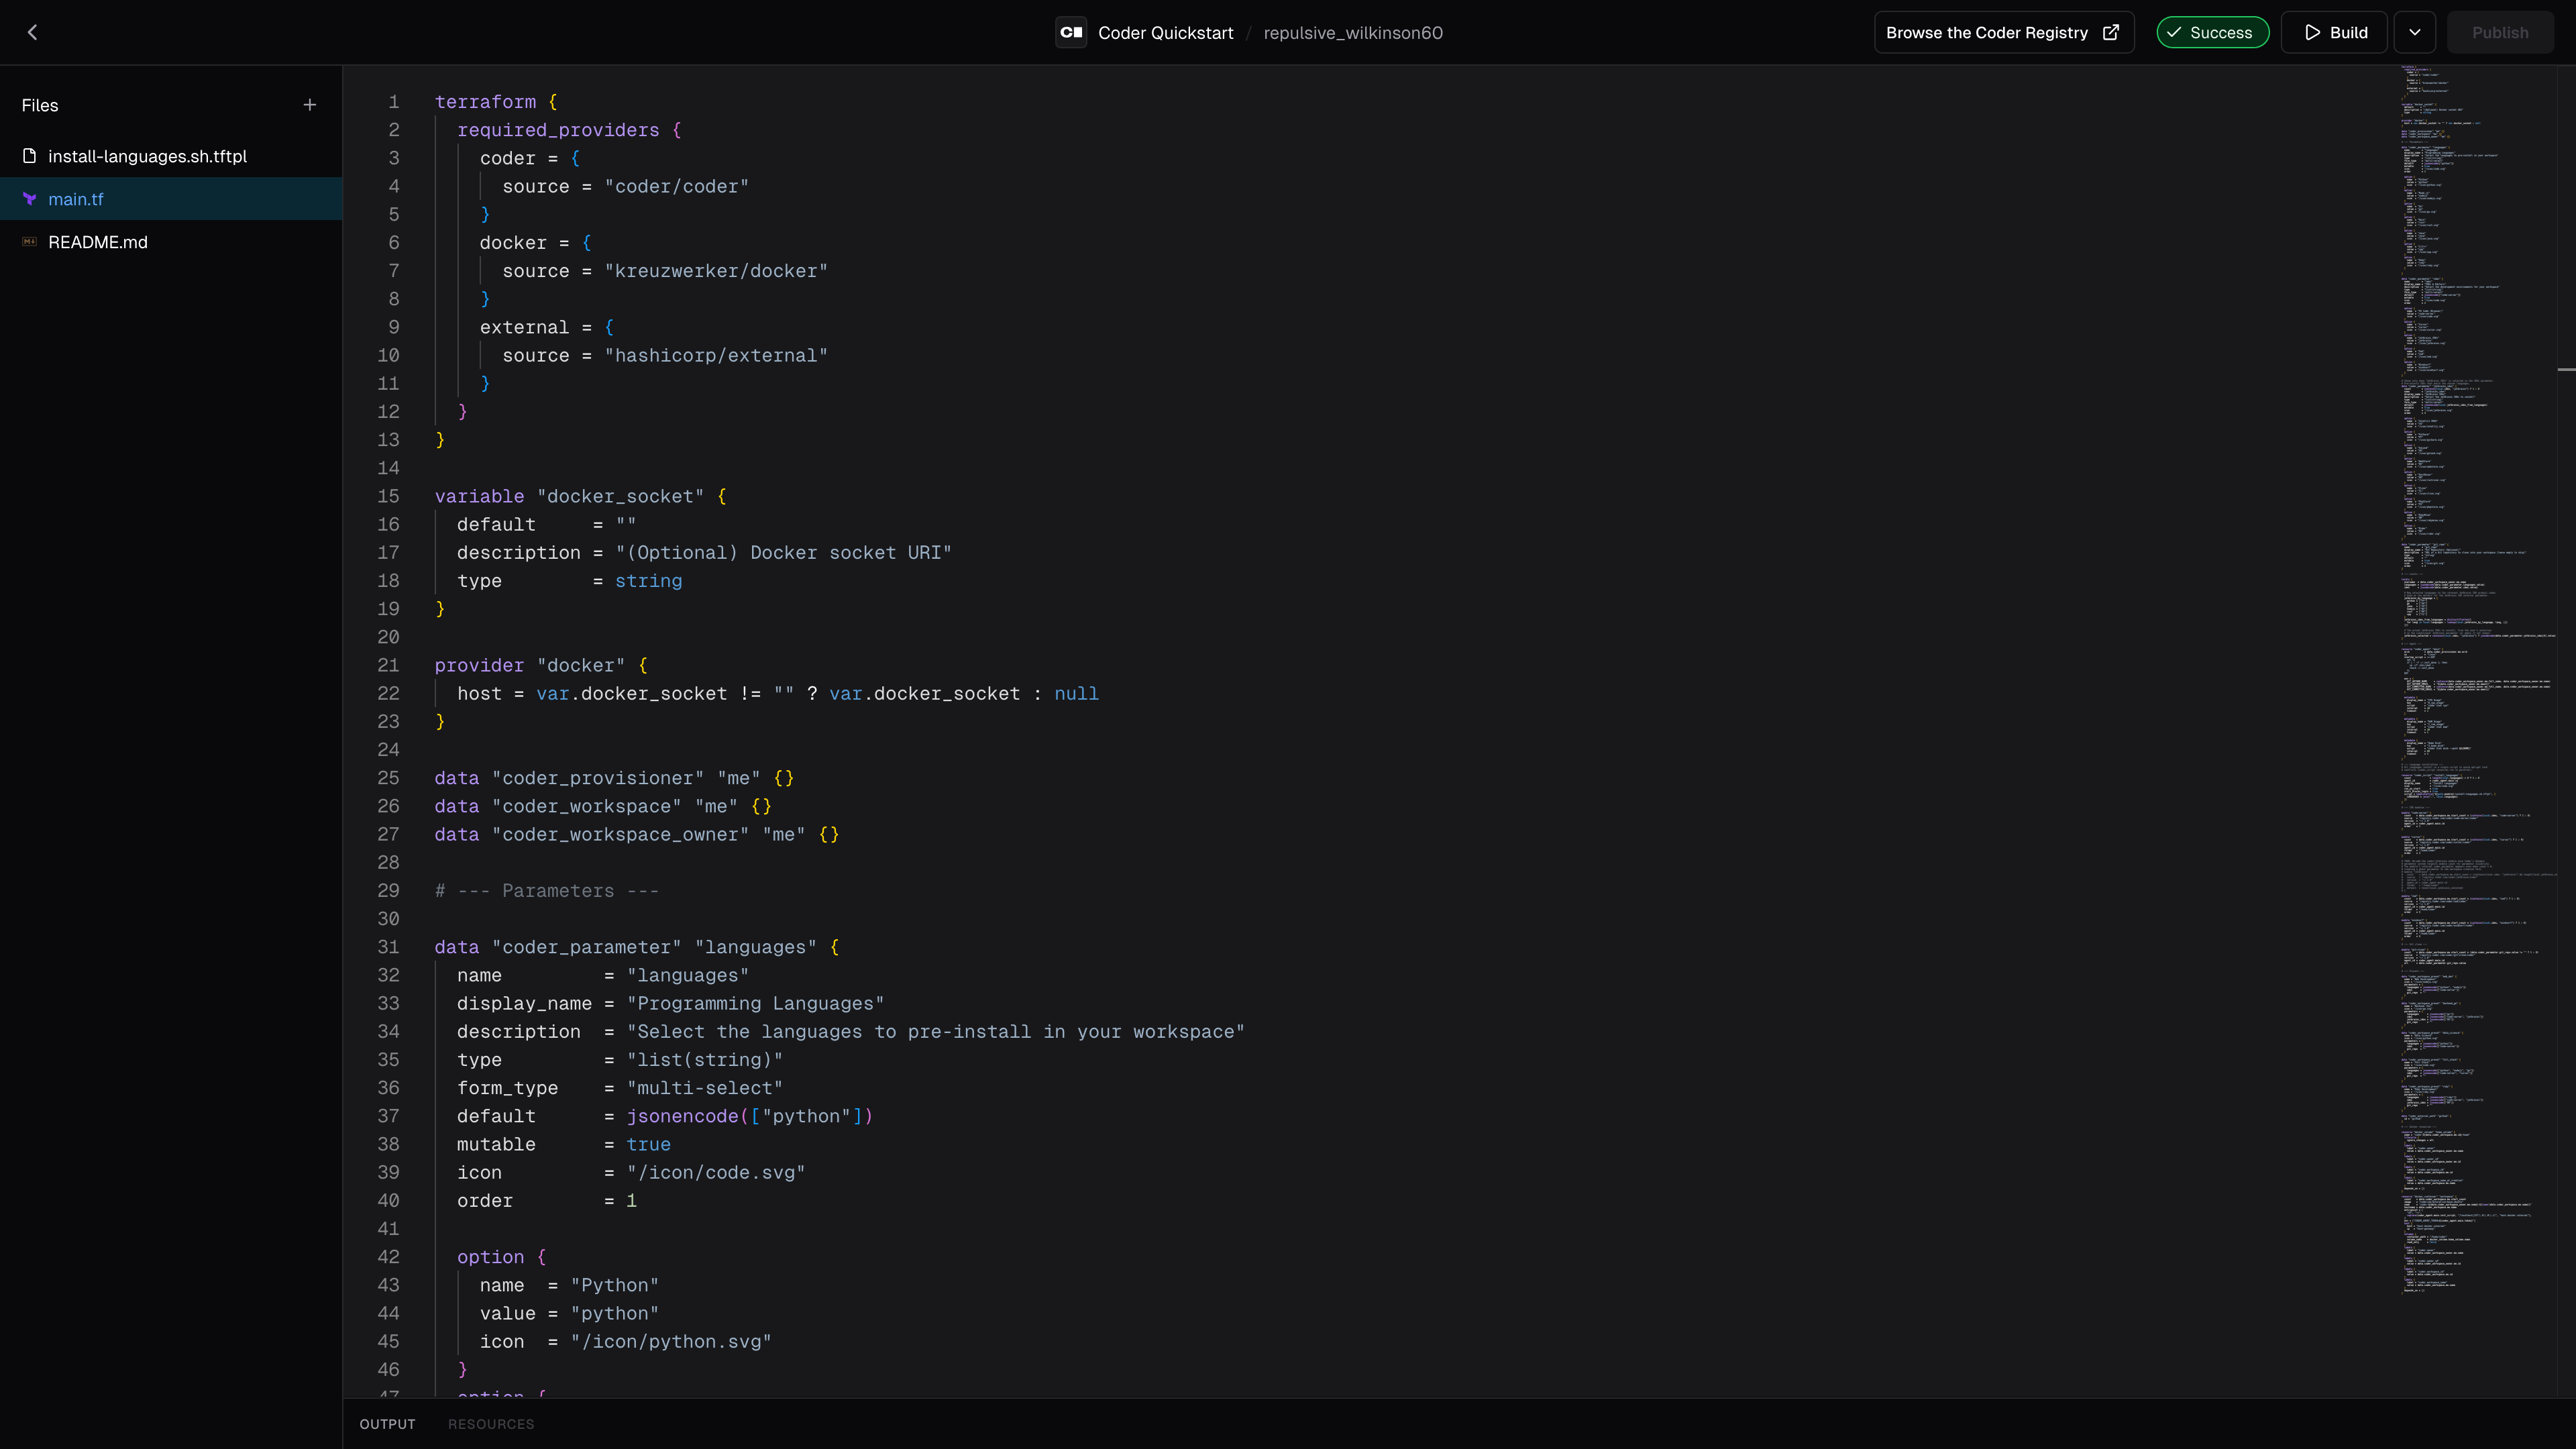Click the Build button
The height and width of the screenshot is (1449, 2576).
click(2335, 32)
